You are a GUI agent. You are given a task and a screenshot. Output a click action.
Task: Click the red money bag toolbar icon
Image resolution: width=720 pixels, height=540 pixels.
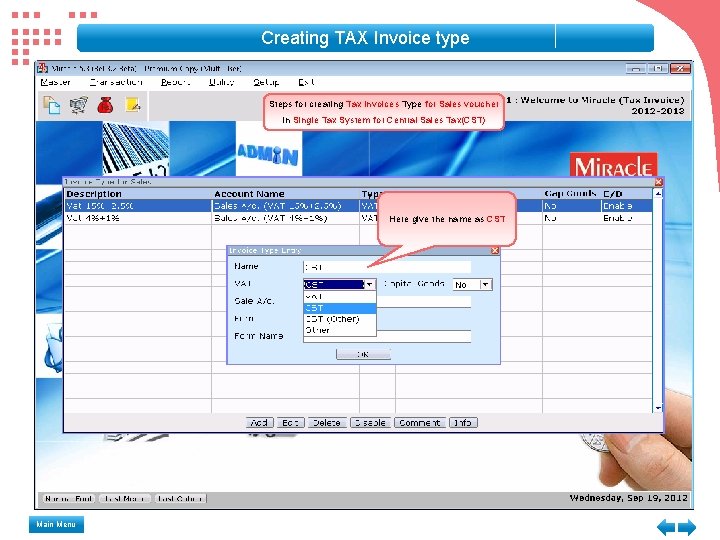coord(105,105)
